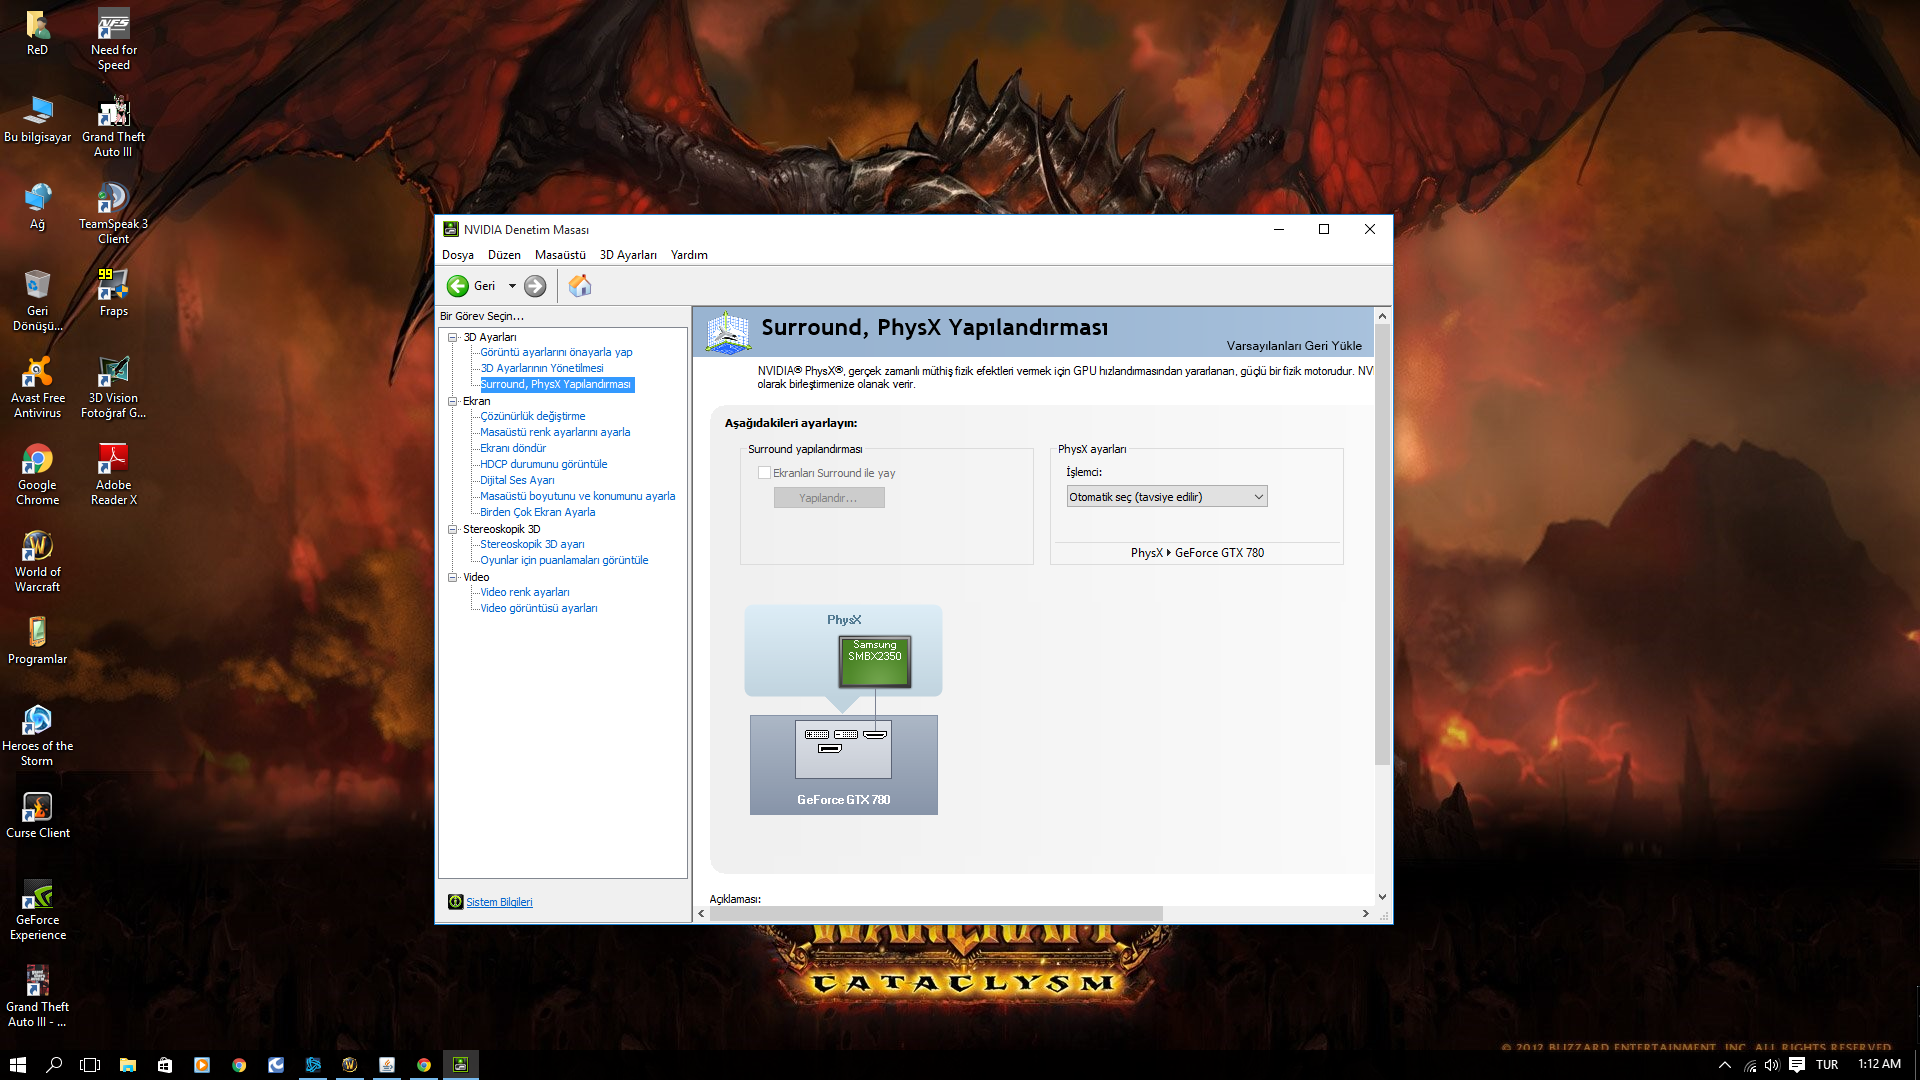Launch World of Warcraft desktop icon
The width and height of the screenshot is (1920, 1080).
[x=37, y=562]
